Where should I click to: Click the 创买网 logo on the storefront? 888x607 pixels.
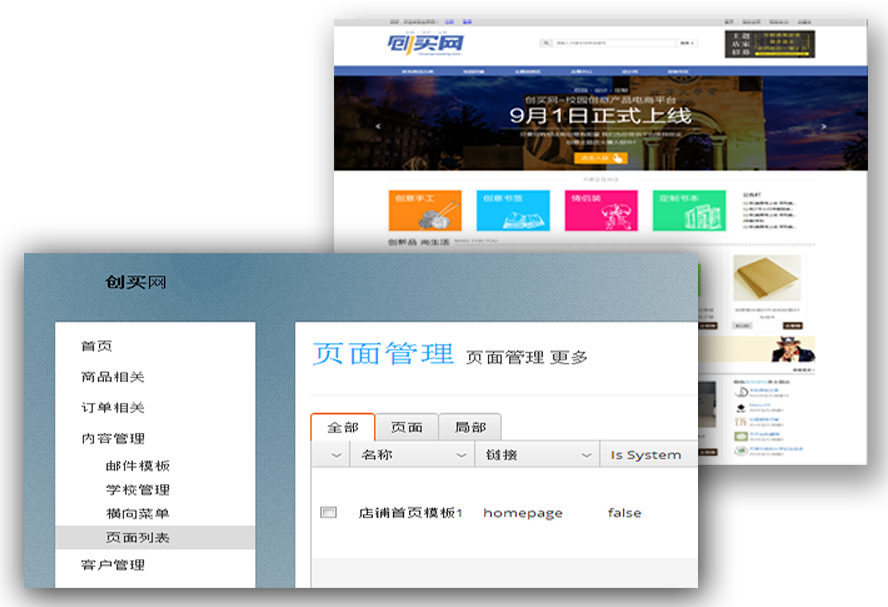pos(425,45)
